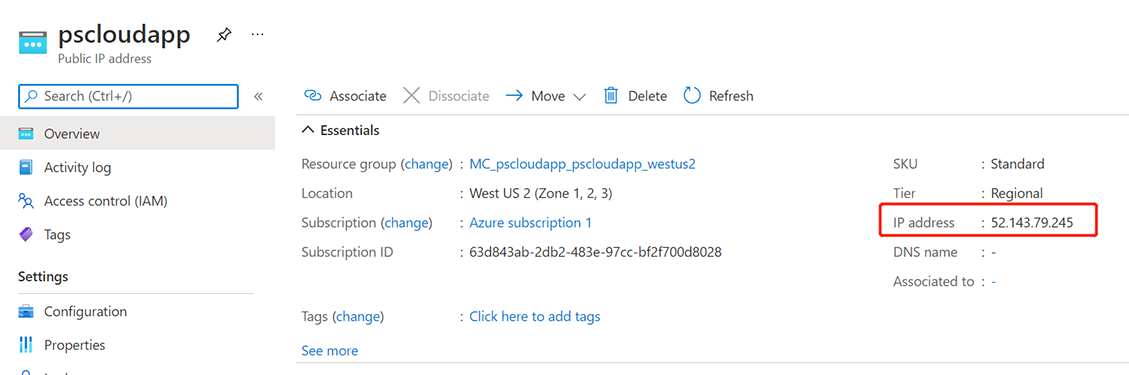Change the Subscription
This screenshot has width=1129, height=375.
[407, 223]
